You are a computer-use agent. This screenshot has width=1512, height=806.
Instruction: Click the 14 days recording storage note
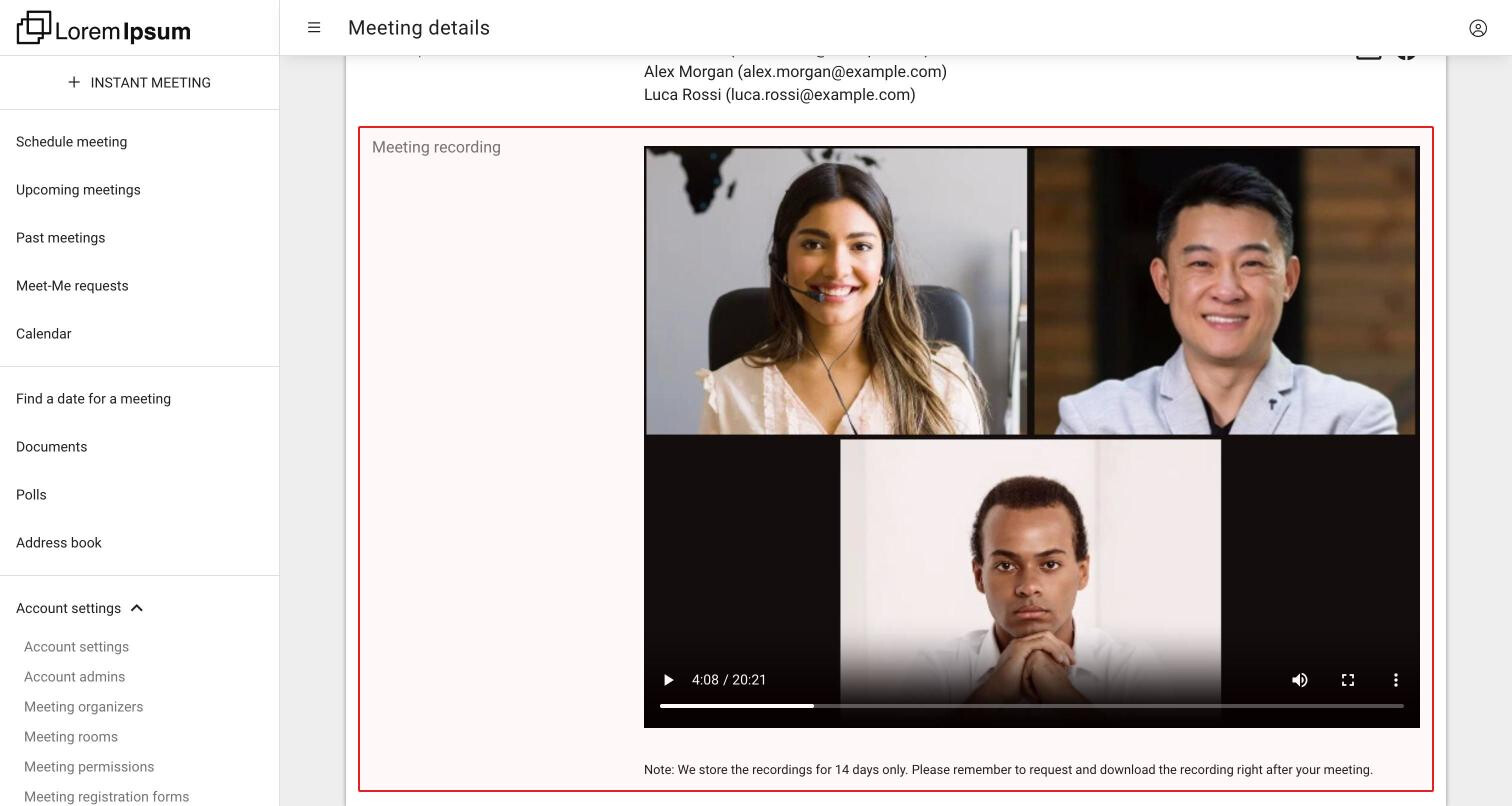click(x=1008, y=770)
